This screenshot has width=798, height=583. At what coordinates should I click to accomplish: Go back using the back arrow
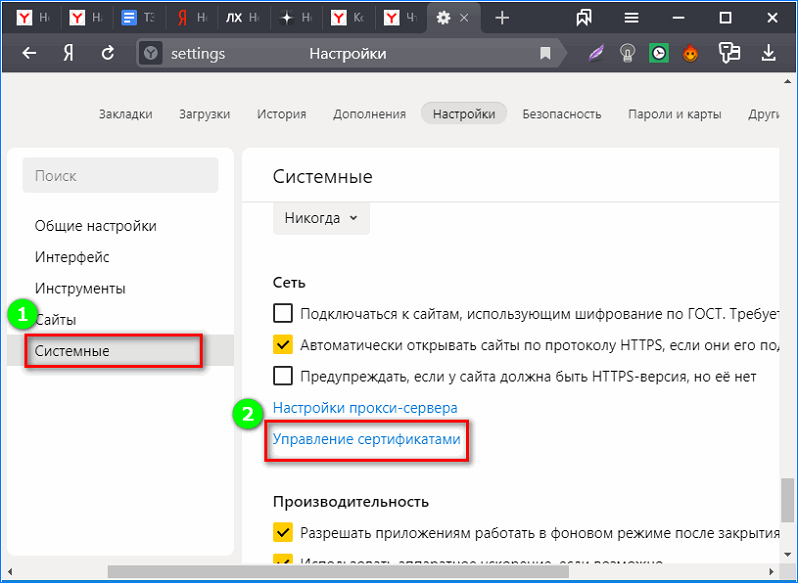pyautogui.click(x=29, y=53)
